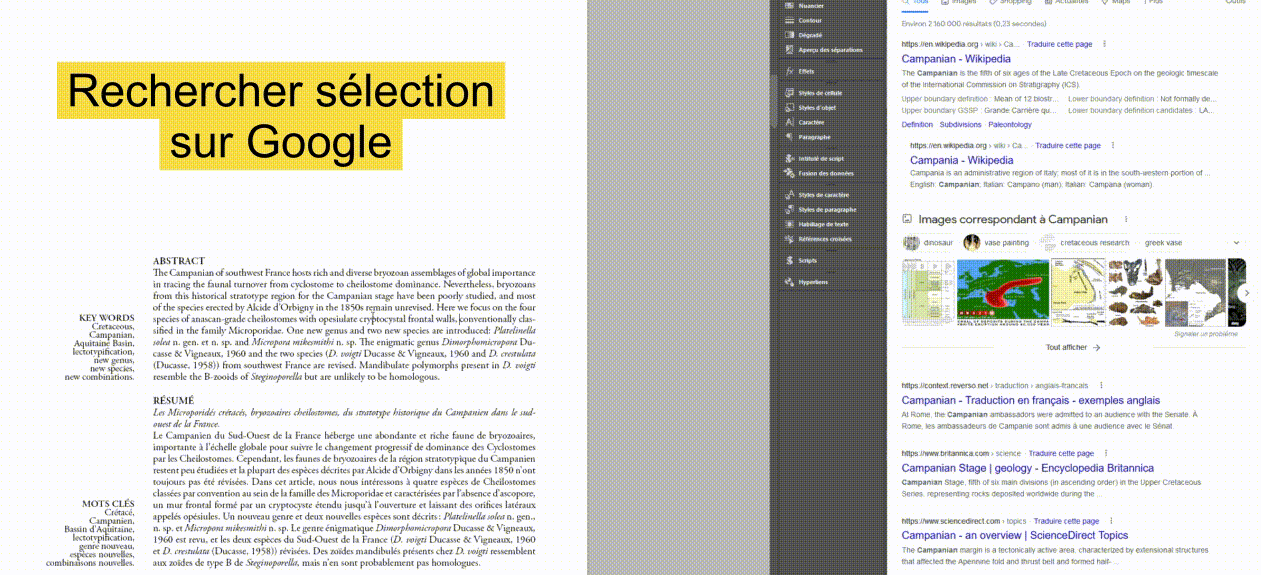
Task: Open three-dot menu beside context.reverso.net result
Action: (1101, 385)
